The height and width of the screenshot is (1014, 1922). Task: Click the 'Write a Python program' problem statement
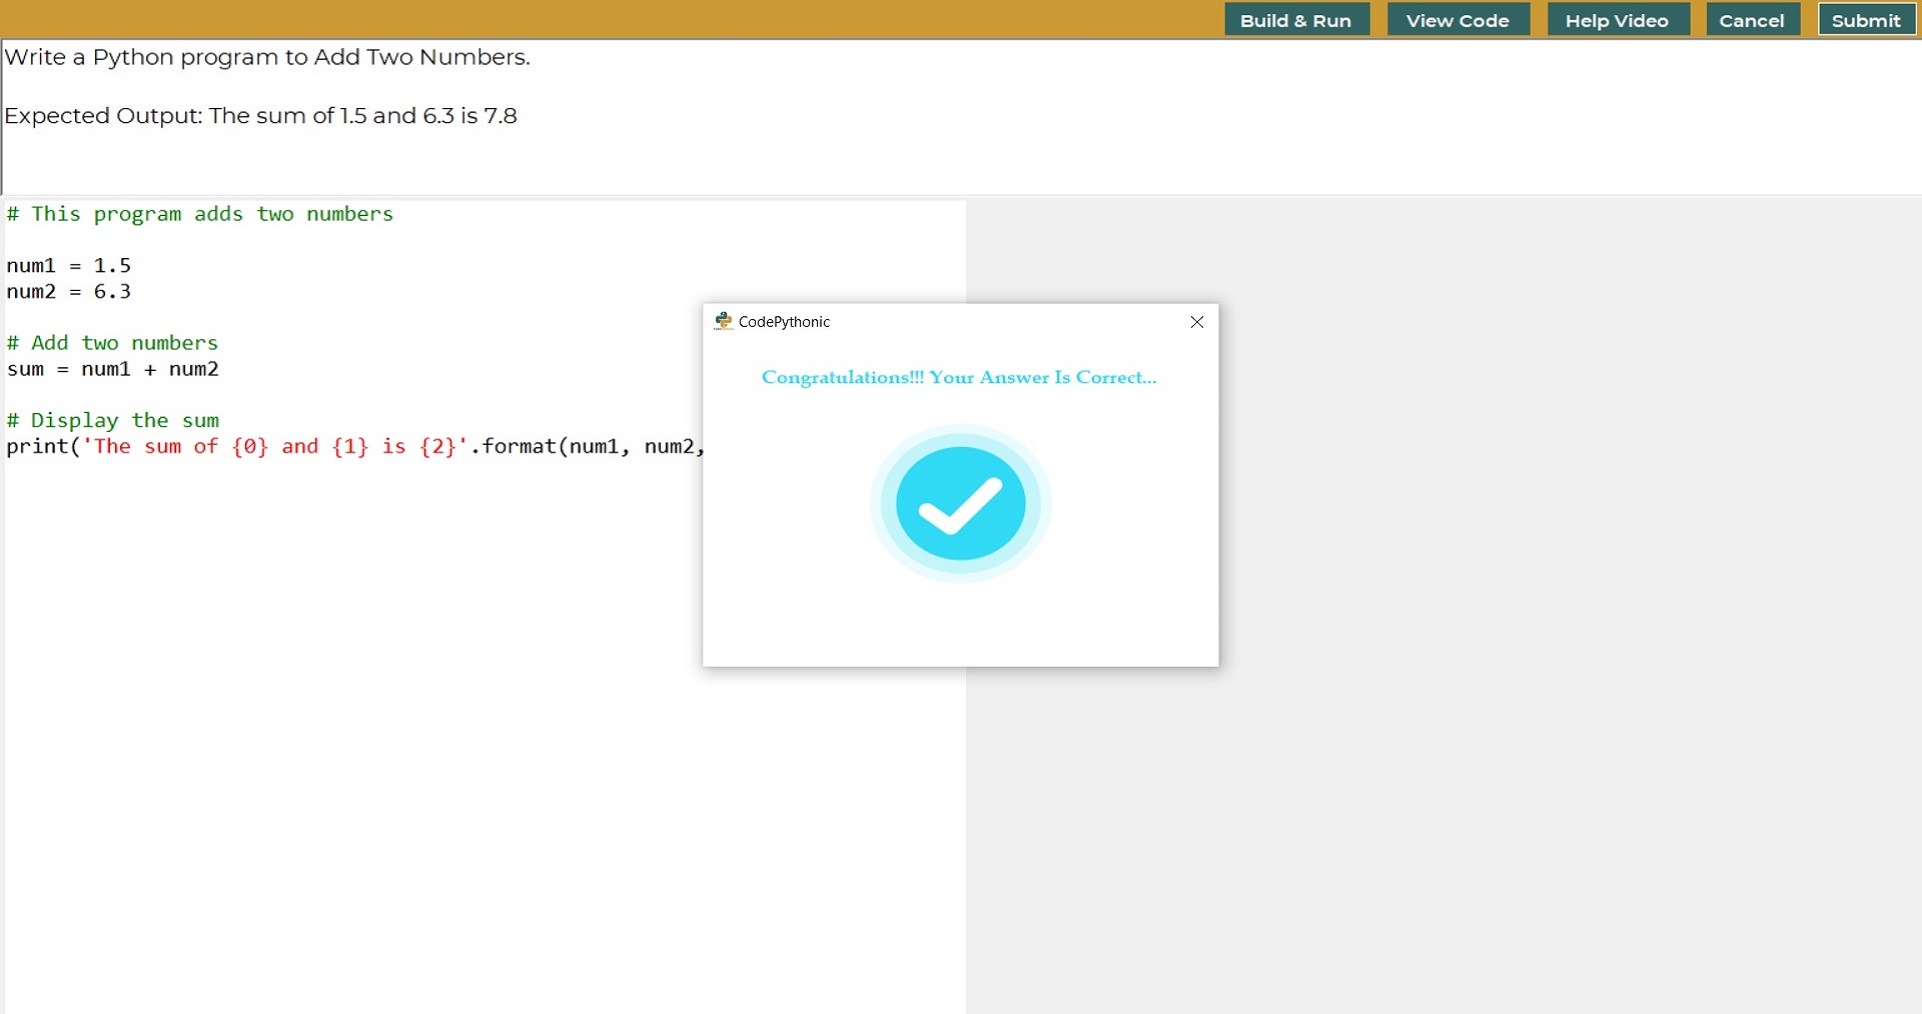pos(267,57)
